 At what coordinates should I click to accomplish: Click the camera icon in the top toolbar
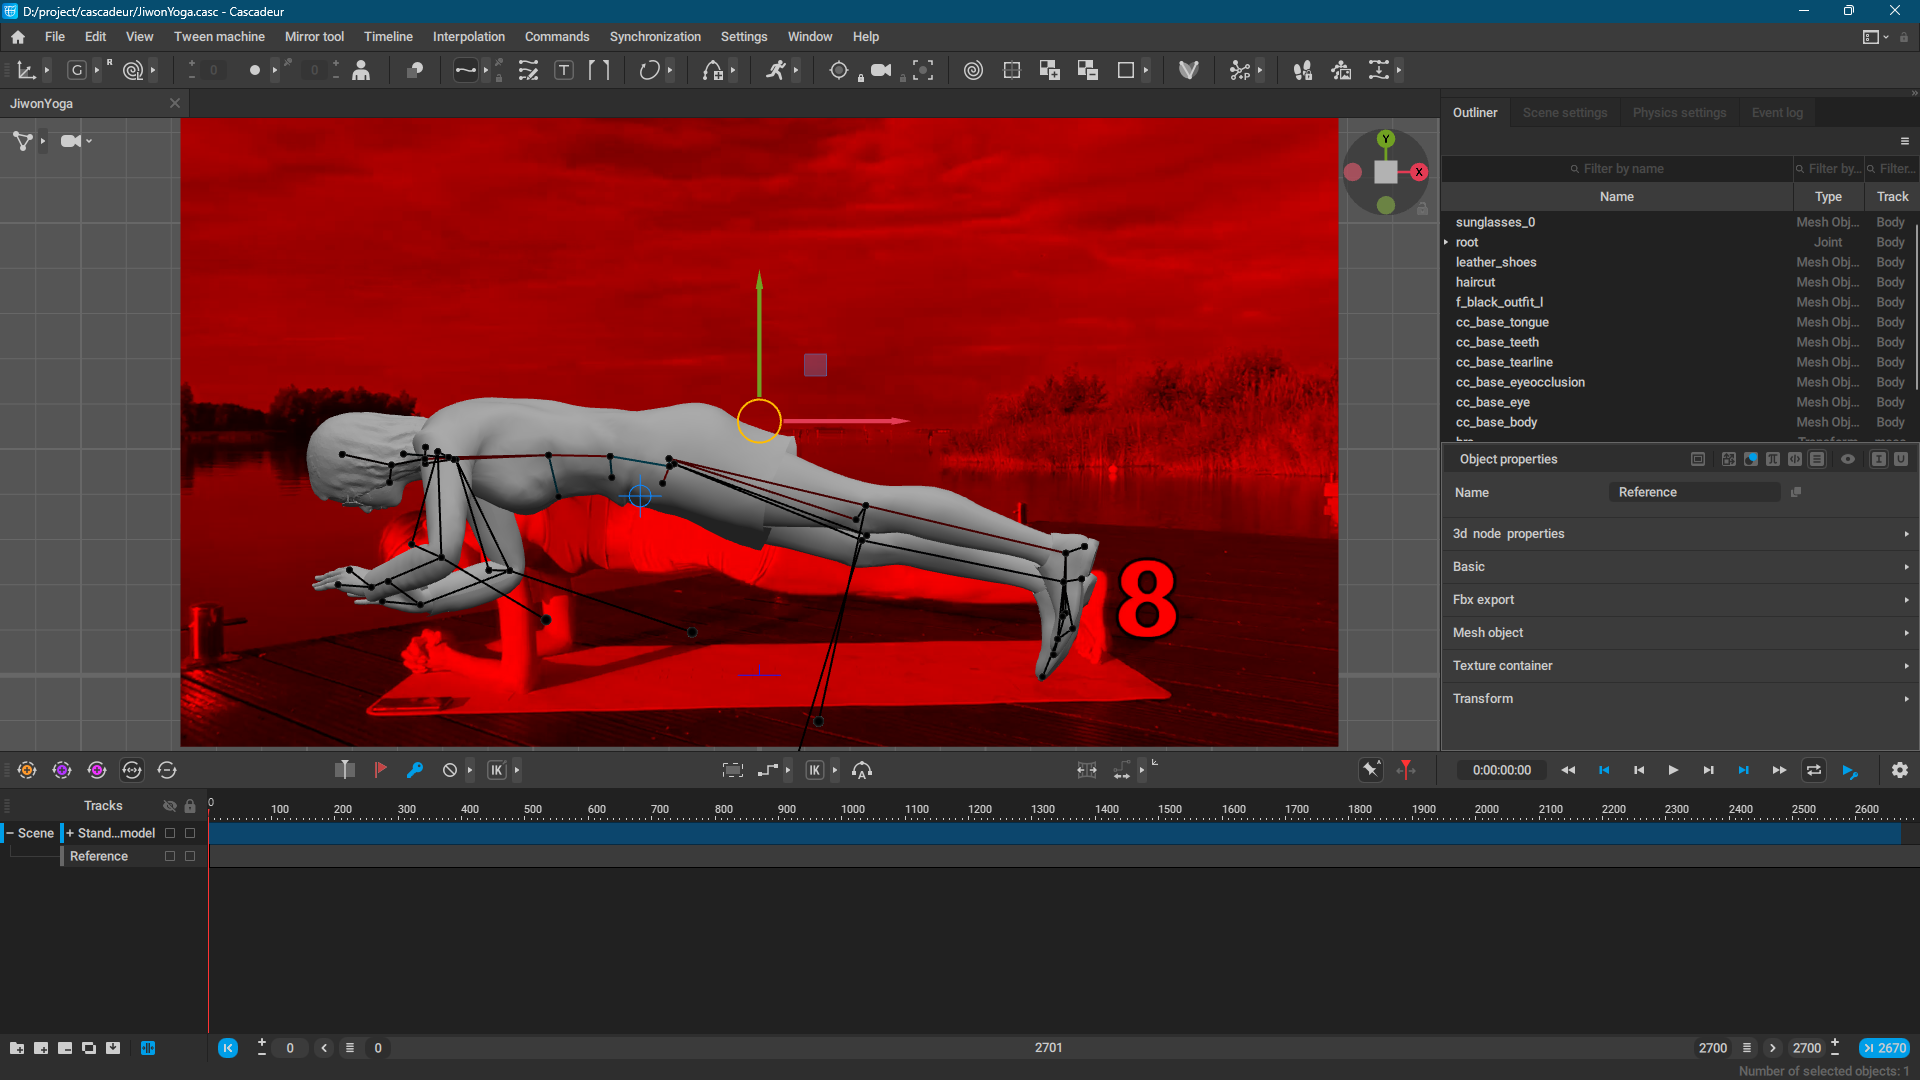tap(880, 70)
